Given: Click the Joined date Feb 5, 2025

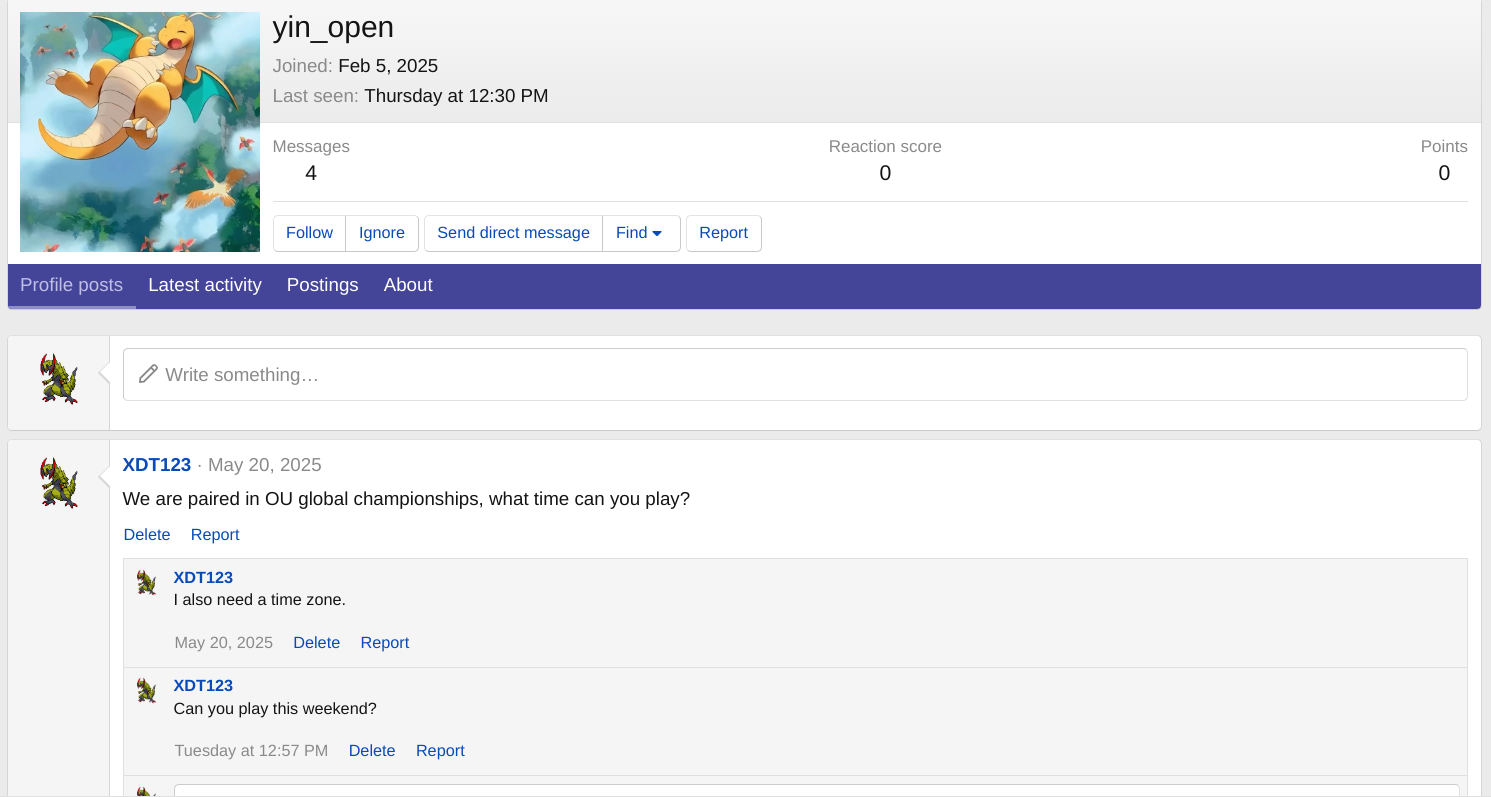Looking at the screenshot, I should [x=388, y=66].
